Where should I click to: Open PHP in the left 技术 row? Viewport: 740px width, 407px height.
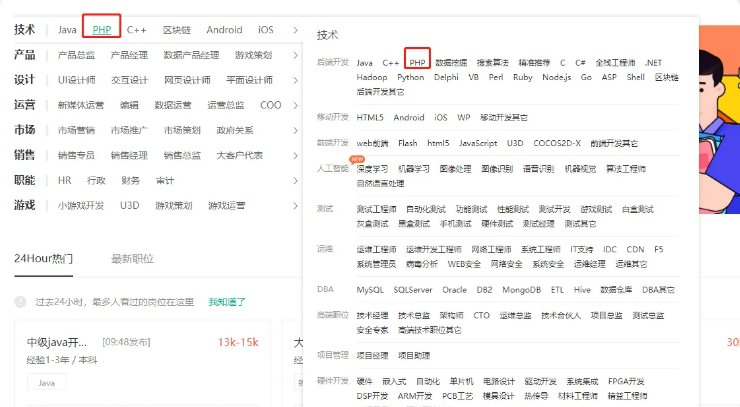(102, 30)
